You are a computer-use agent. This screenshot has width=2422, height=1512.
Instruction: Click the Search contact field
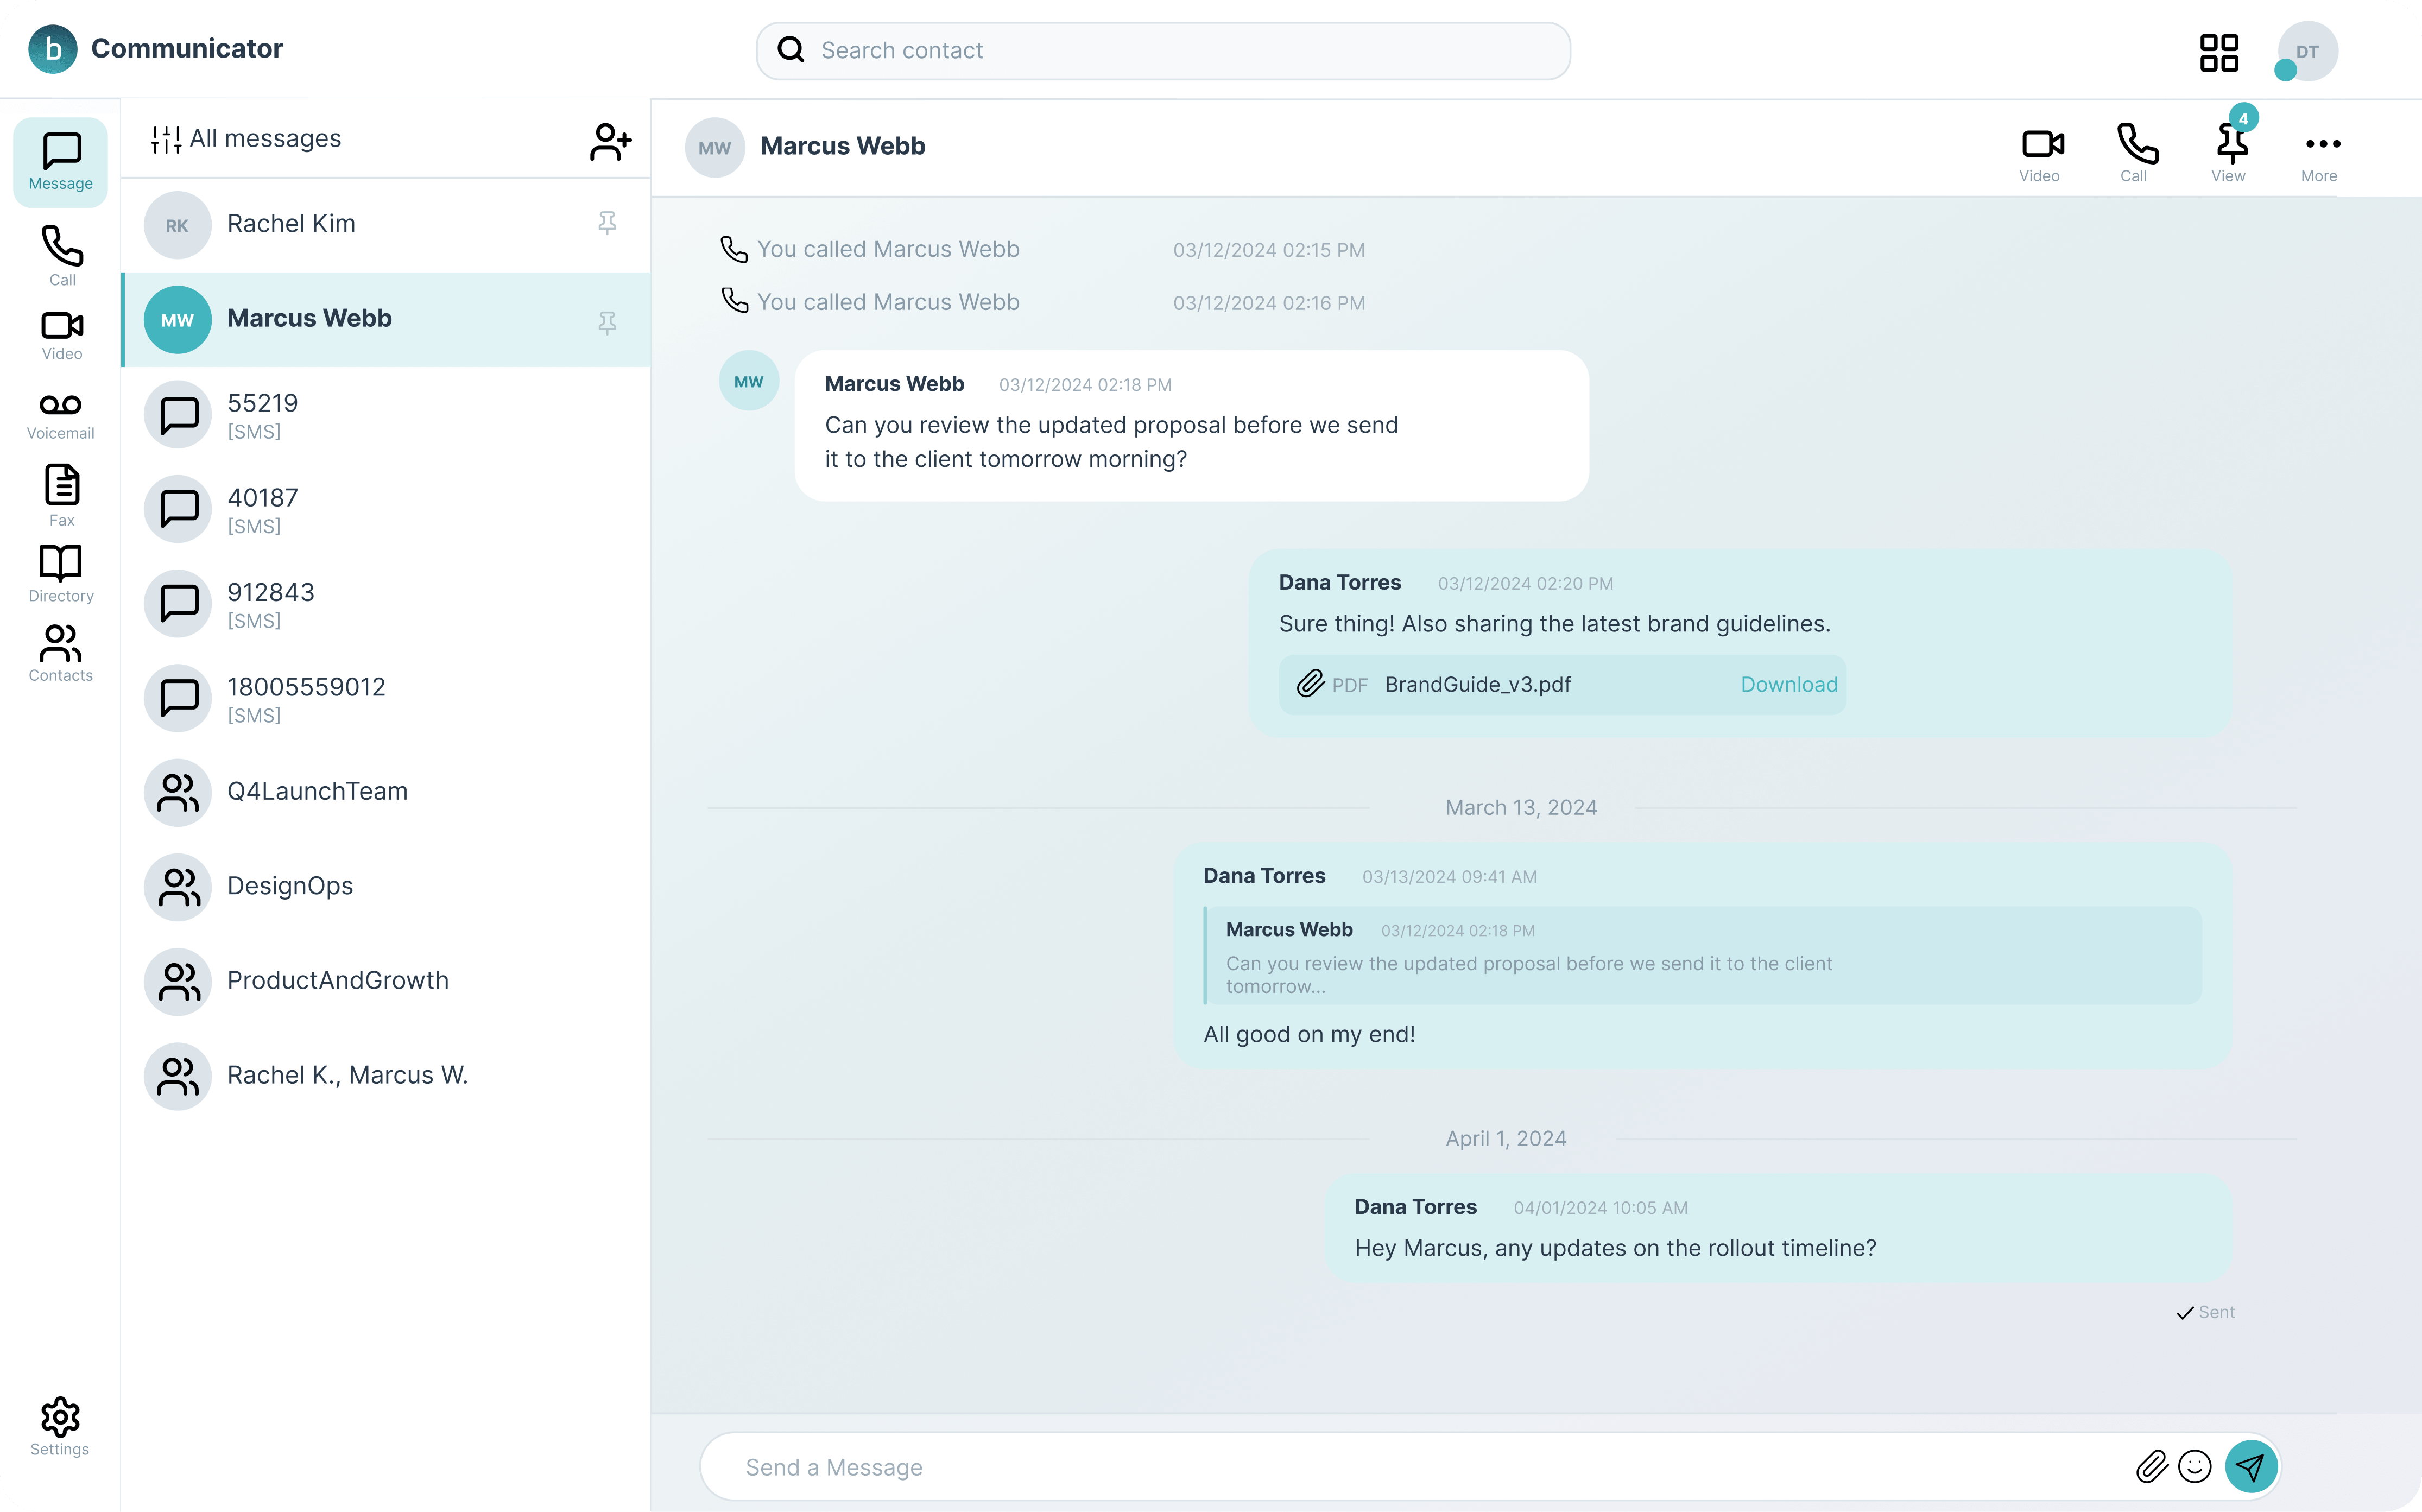[x=1163, y=51]
